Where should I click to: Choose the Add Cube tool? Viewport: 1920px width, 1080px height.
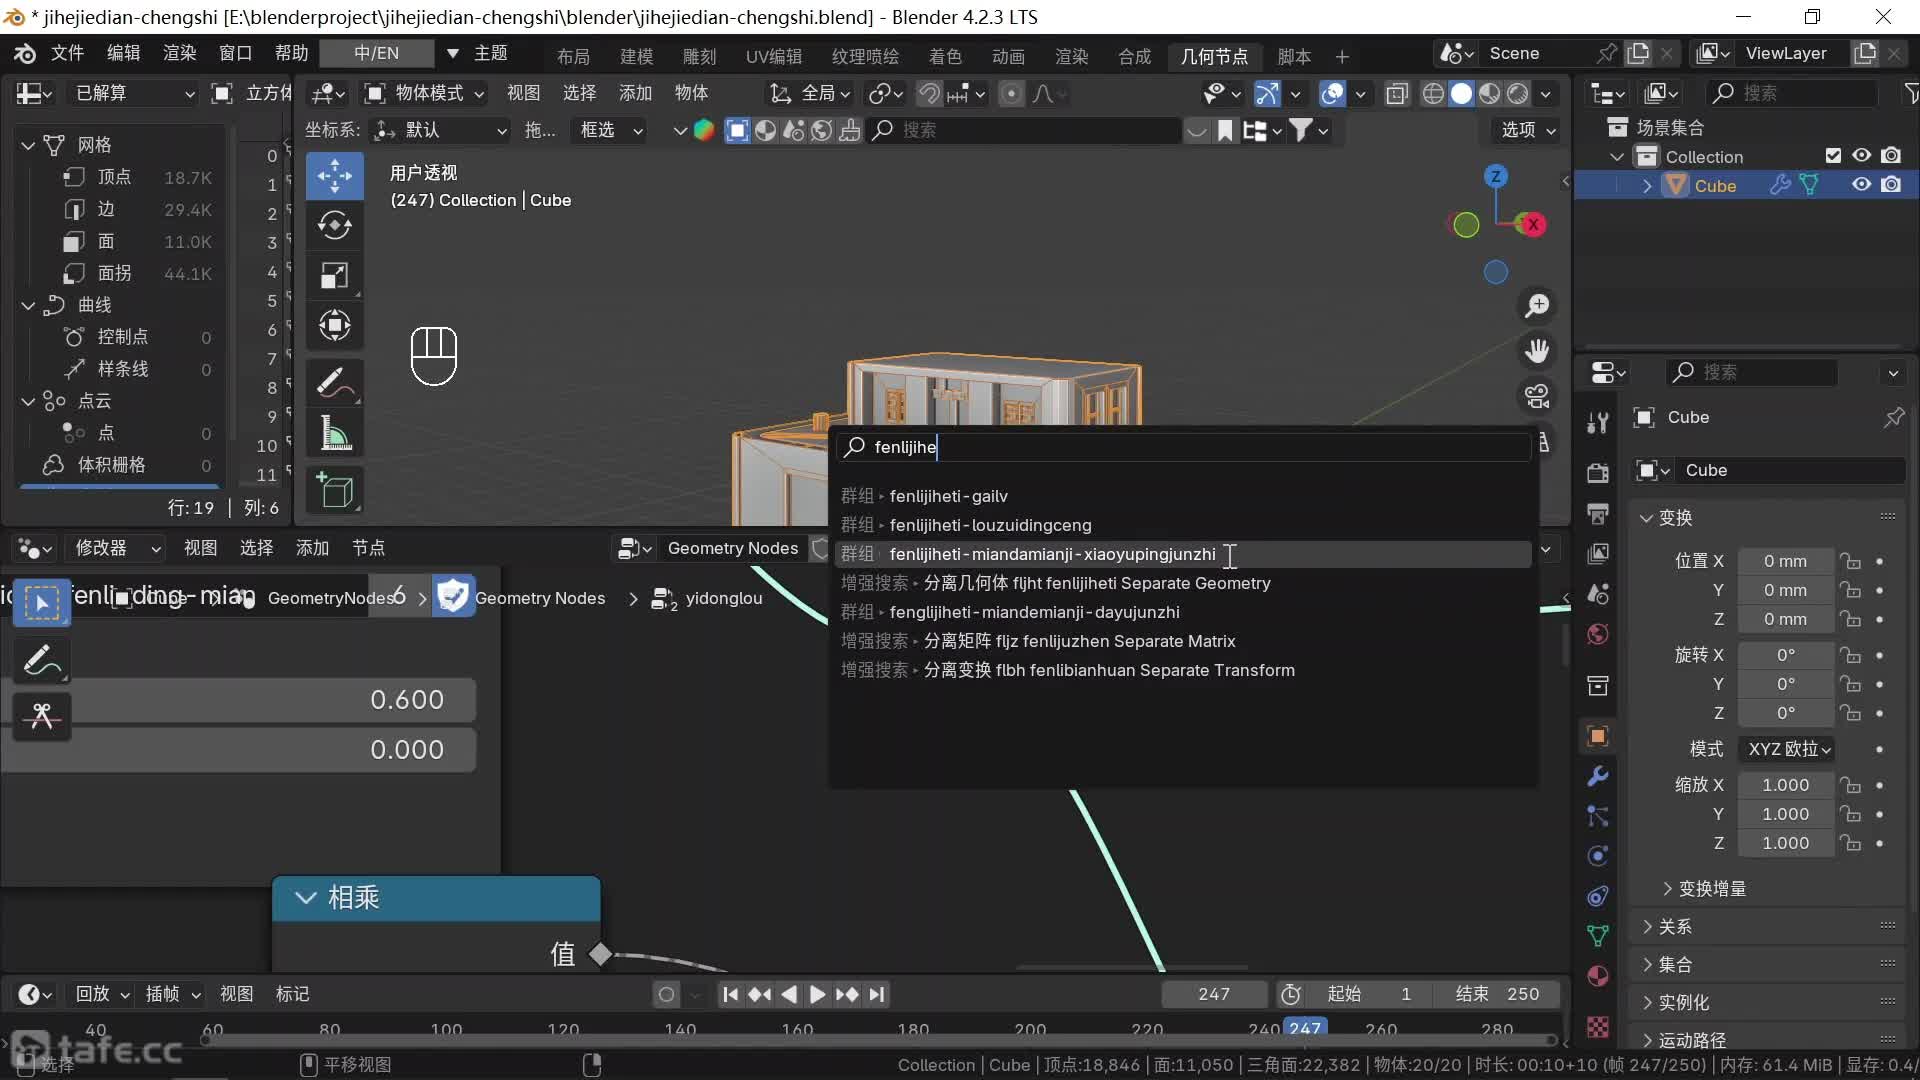click(334, 490)
